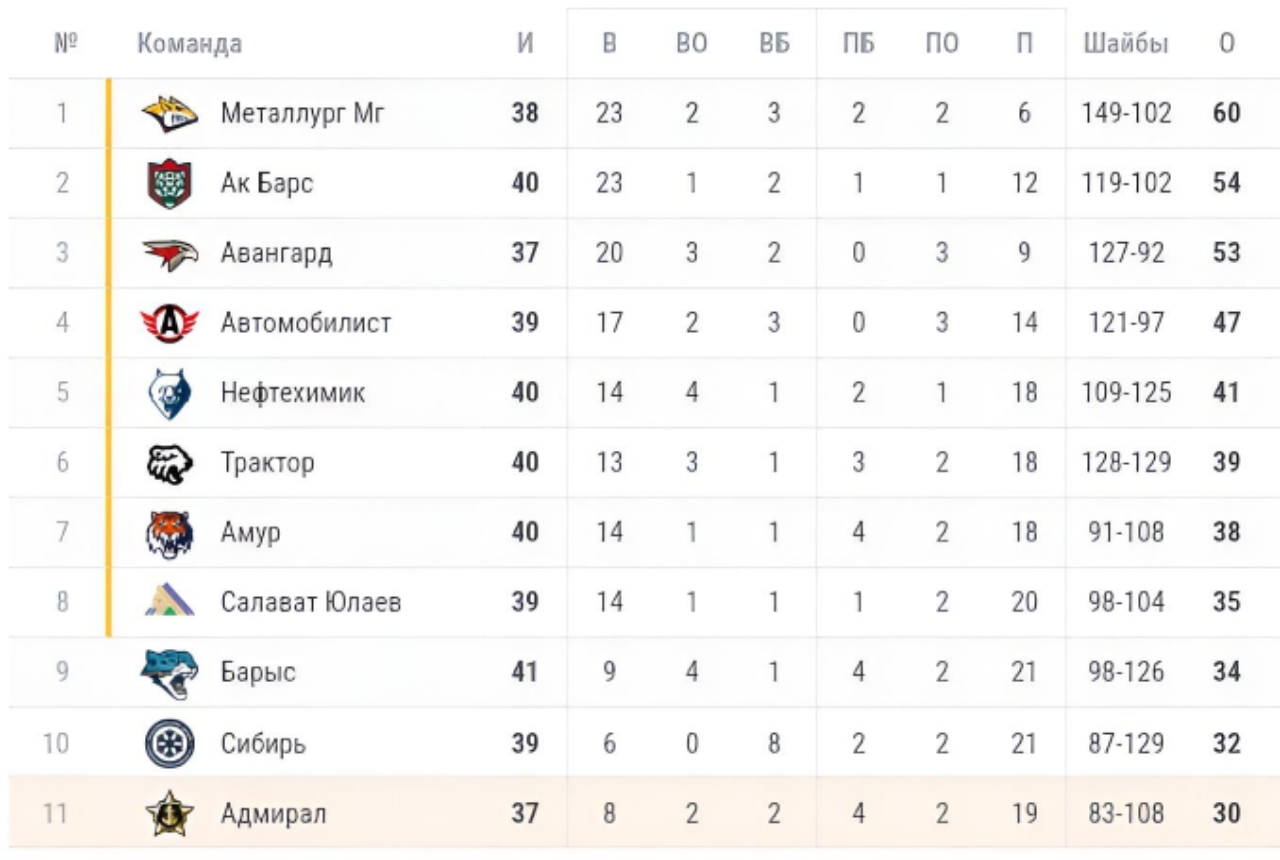This screenshot has height=860, width=1280.
Task: Click the Амур tiger logo
Action: click(x=169, y=533)
